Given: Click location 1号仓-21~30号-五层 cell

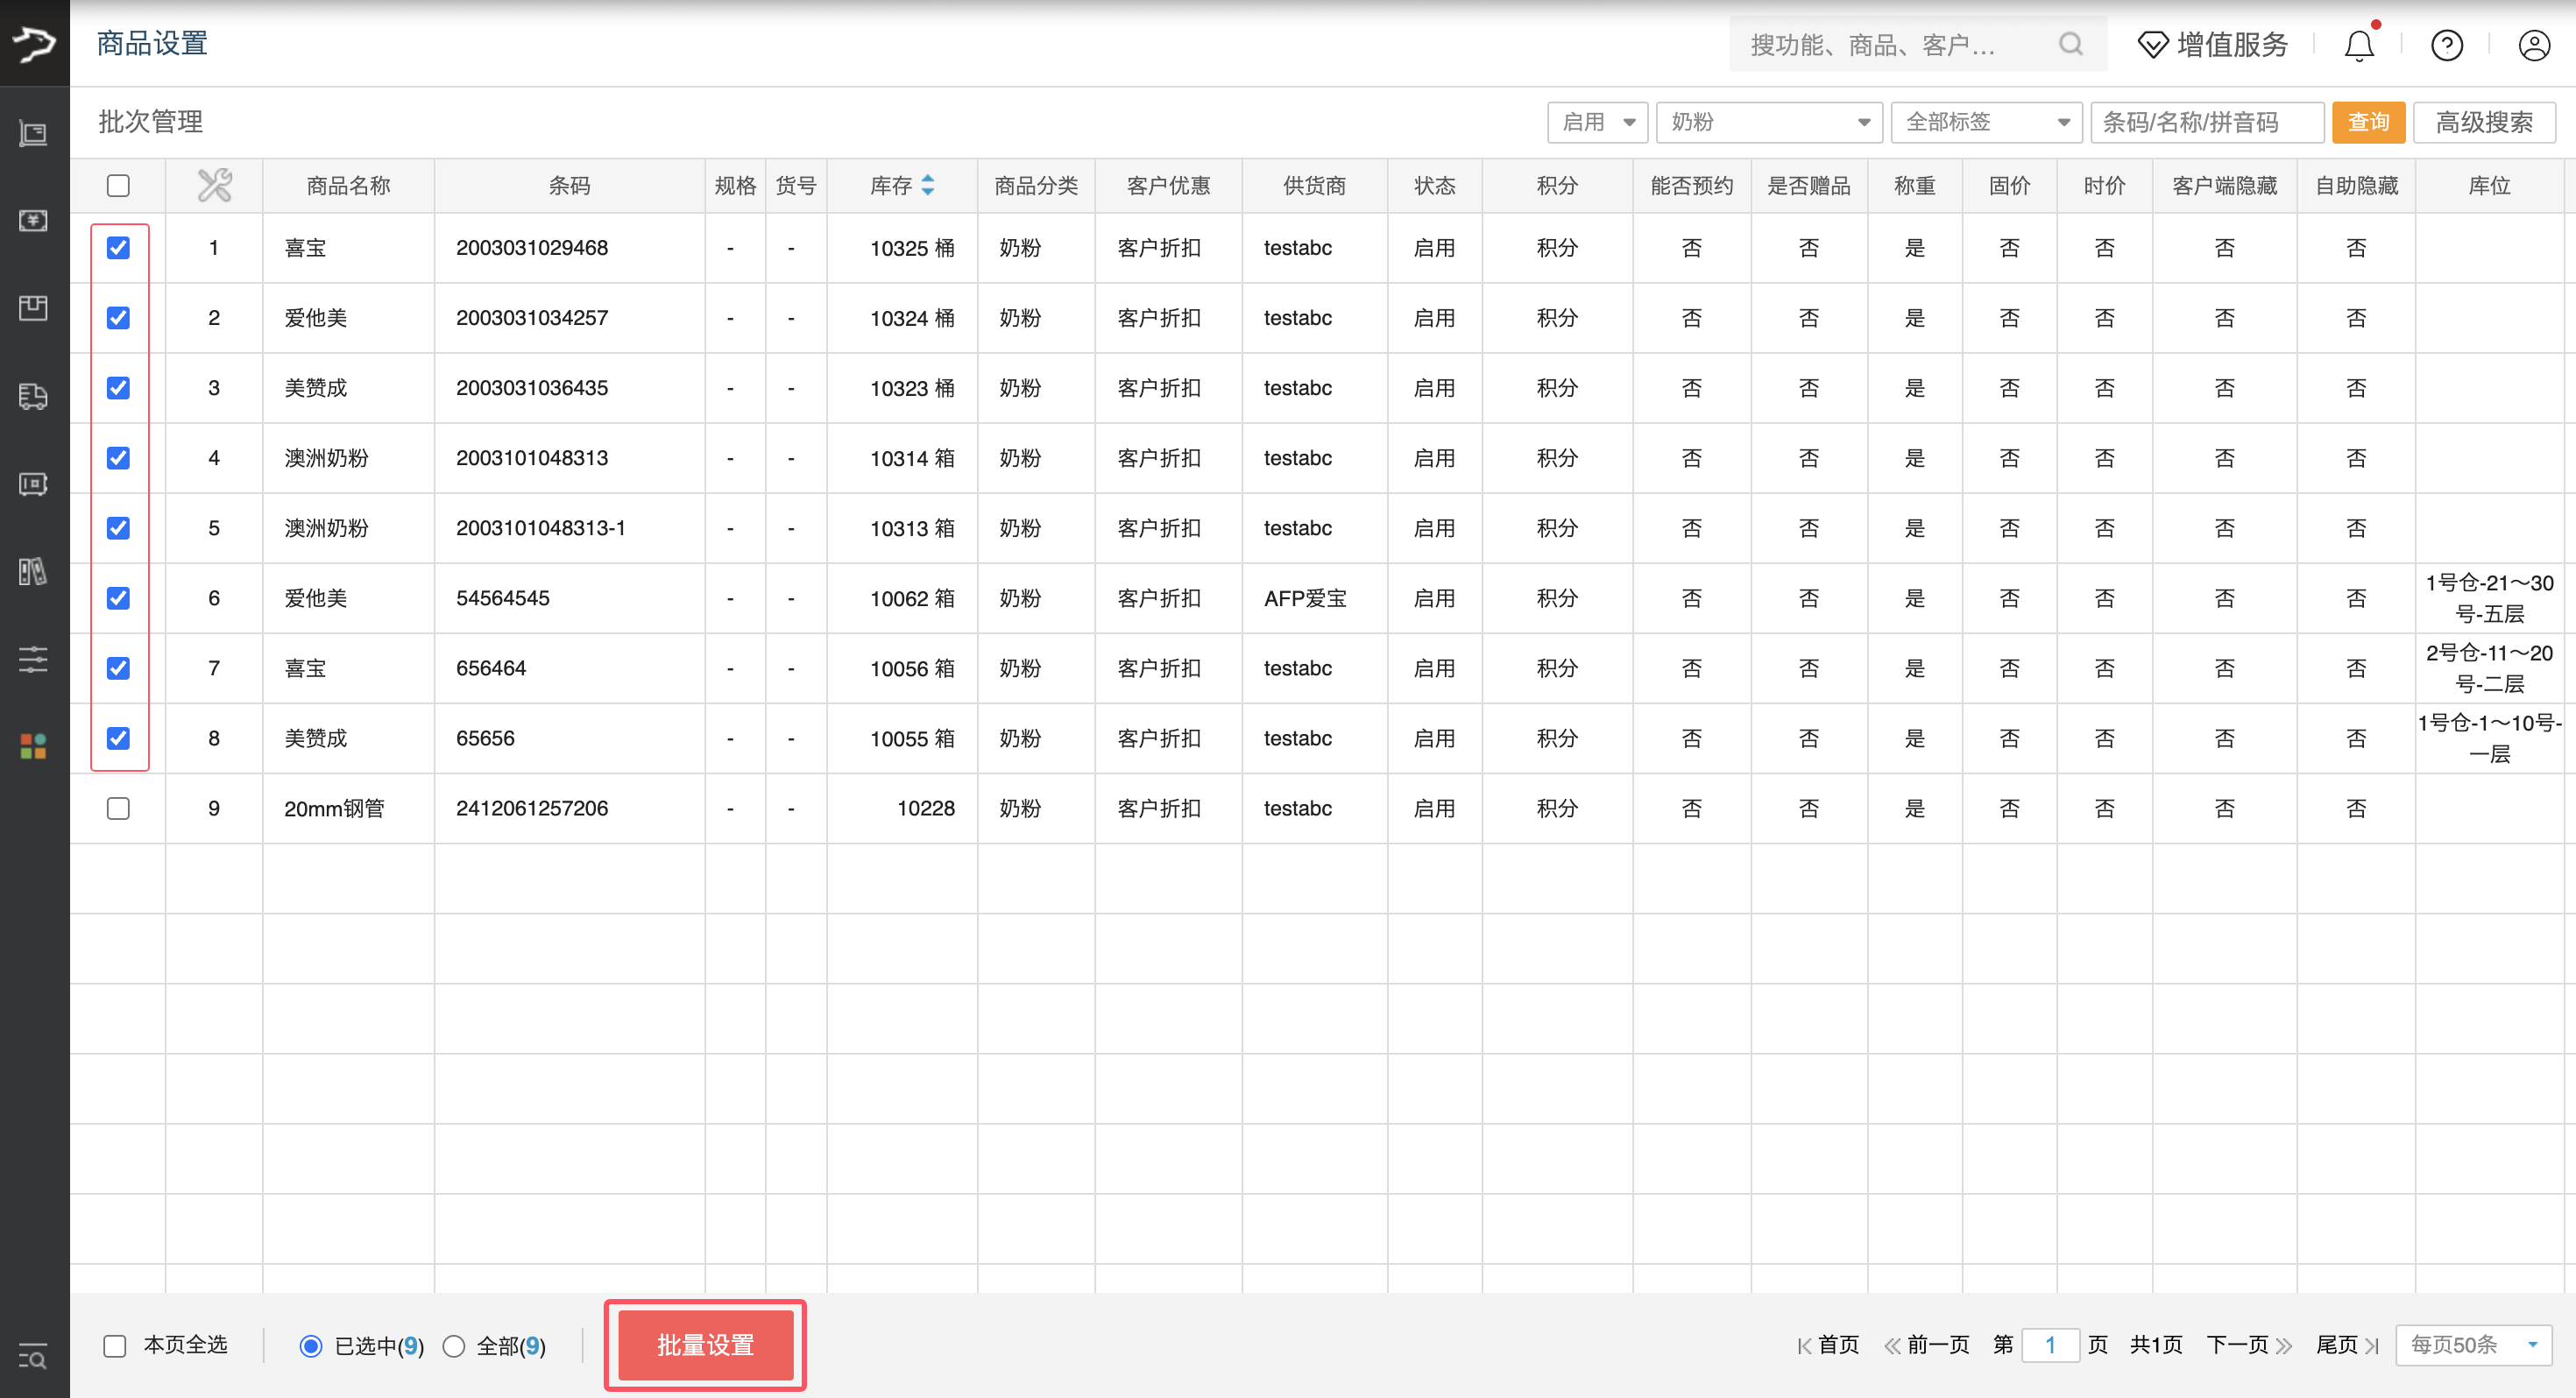Looking at the screenshot, I should [x=2489, y=598].
